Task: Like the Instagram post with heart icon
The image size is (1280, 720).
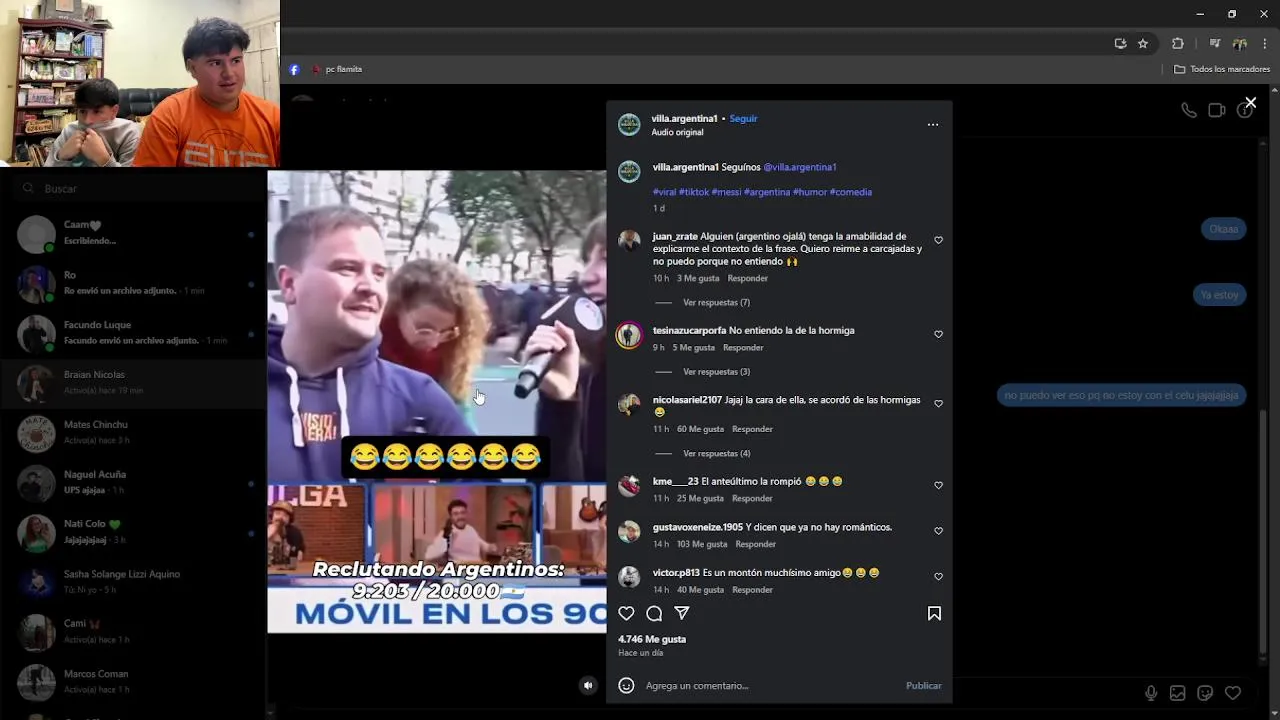Action: coord(626,613)
